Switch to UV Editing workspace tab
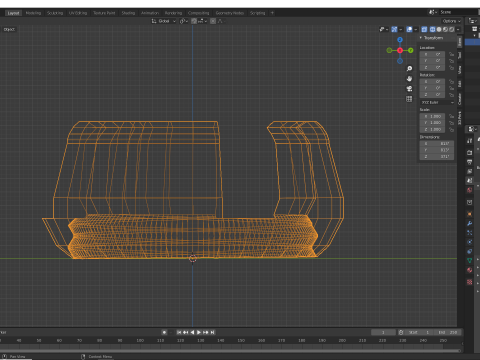The height and width of the screenshot is (360, 480). tap(78, 13)
